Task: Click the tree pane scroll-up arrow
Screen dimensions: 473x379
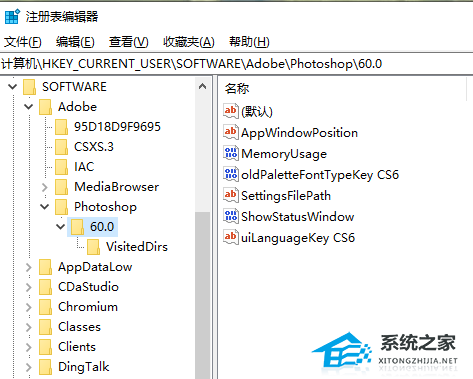Action: click(202, 87)
